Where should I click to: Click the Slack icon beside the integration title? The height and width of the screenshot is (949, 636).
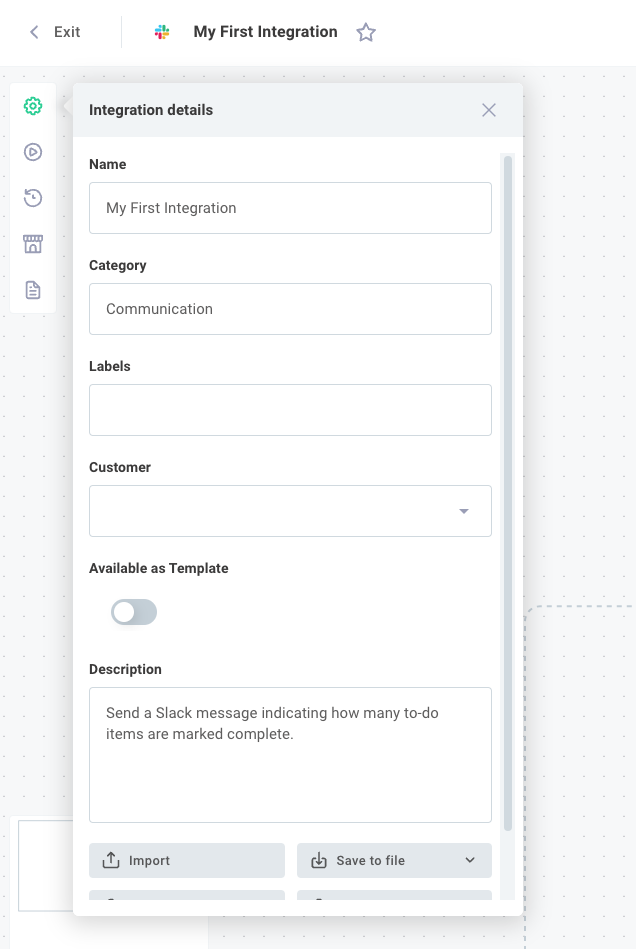[x=162, y=32]
